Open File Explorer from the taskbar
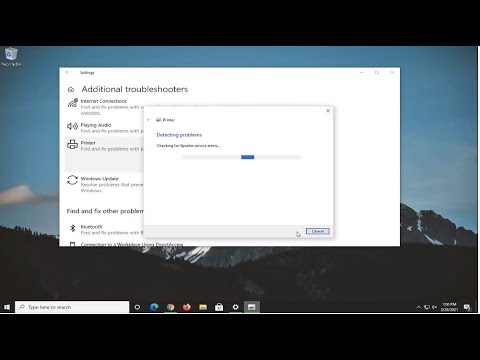 tap(203, 307)
